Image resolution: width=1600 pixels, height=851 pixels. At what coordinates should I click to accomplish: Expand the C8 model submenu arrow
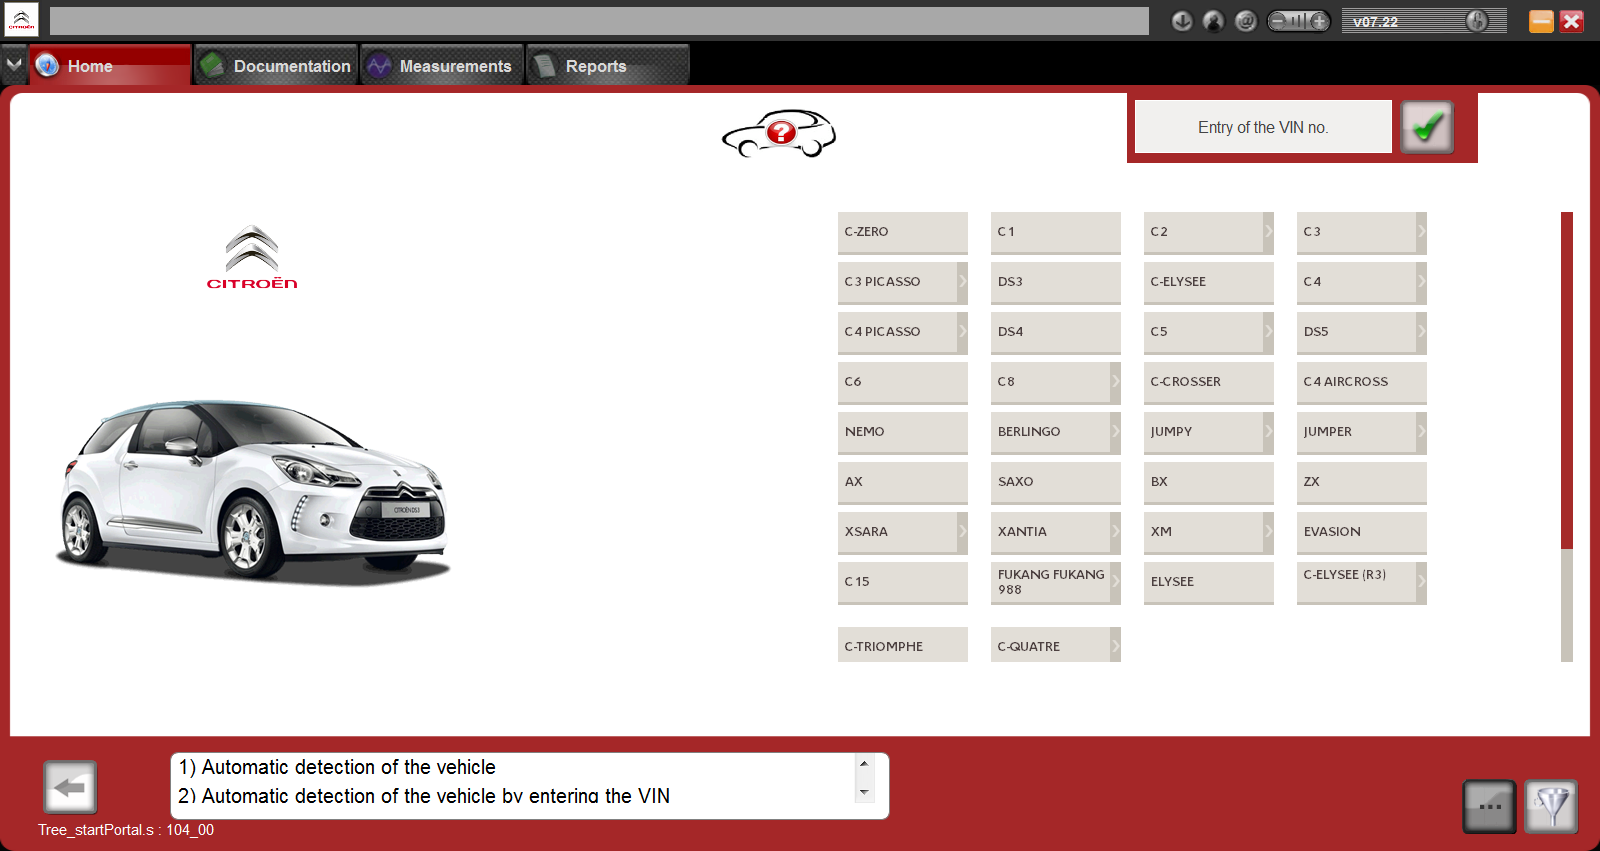pyautogui.click(x=1115, y=382)
